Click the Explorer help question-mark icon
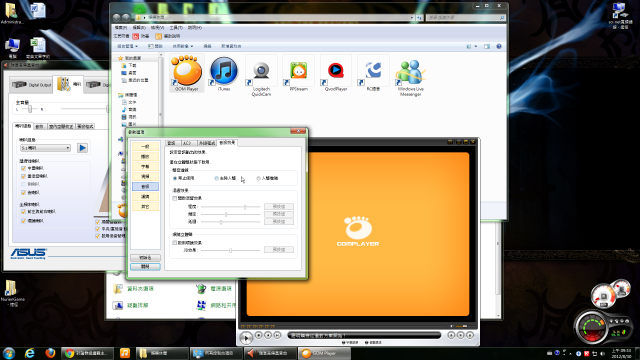This screenshot has height=360, width=640. (x=499, y=47)
